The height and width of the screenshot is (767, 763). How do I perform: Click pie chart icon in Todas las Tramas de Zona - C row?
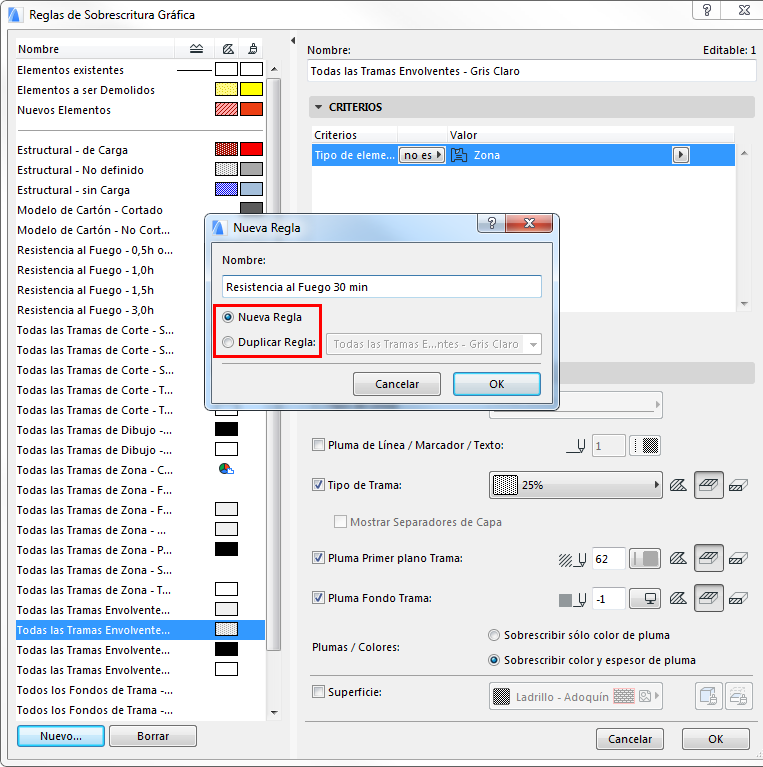pyautogui.click(x=226, y=469)
